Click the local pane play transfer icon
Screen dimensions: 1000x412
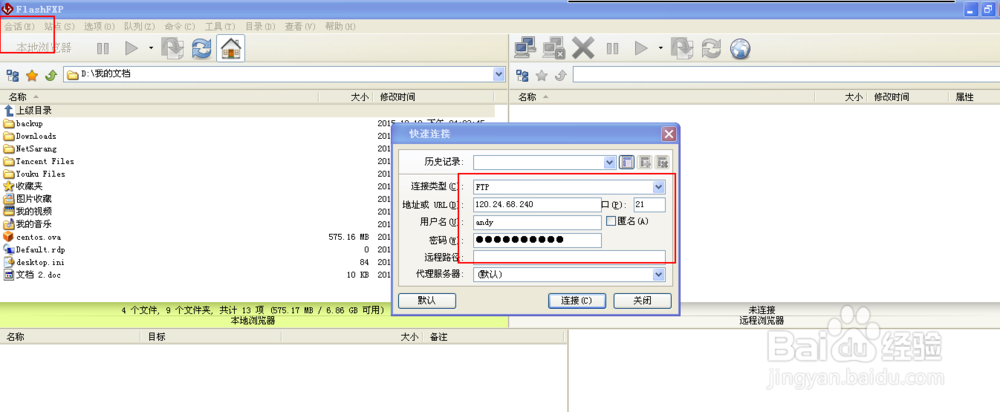(x=131, y=48)
